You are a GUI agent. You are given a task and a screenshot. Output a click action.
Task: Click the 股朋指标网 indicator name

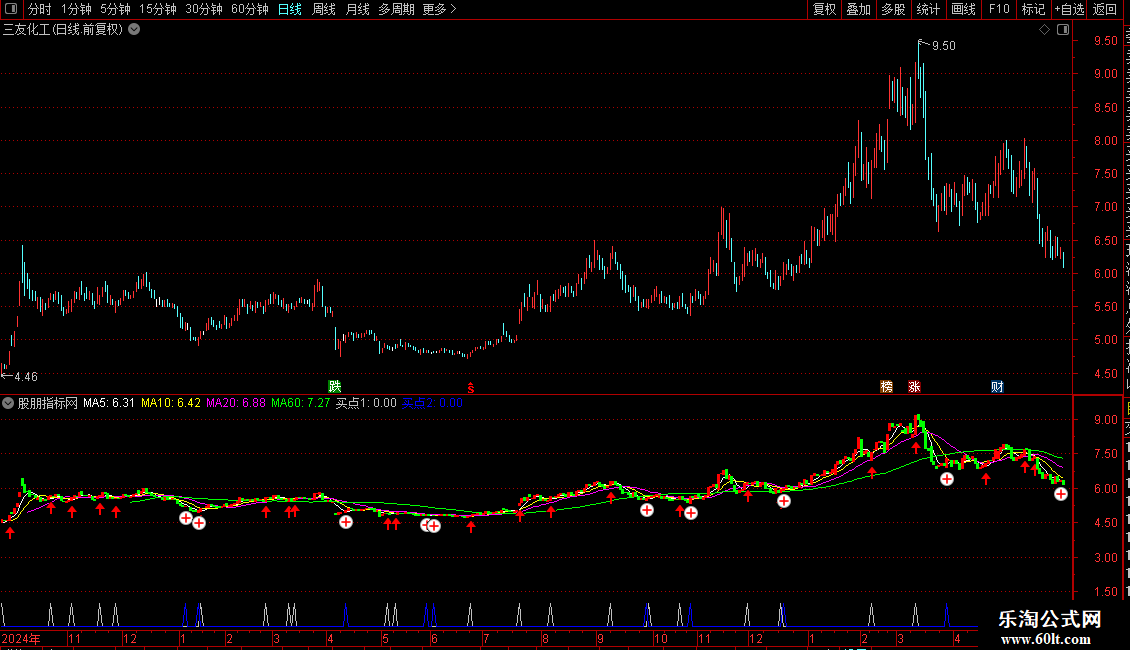(x=48, y=404)
